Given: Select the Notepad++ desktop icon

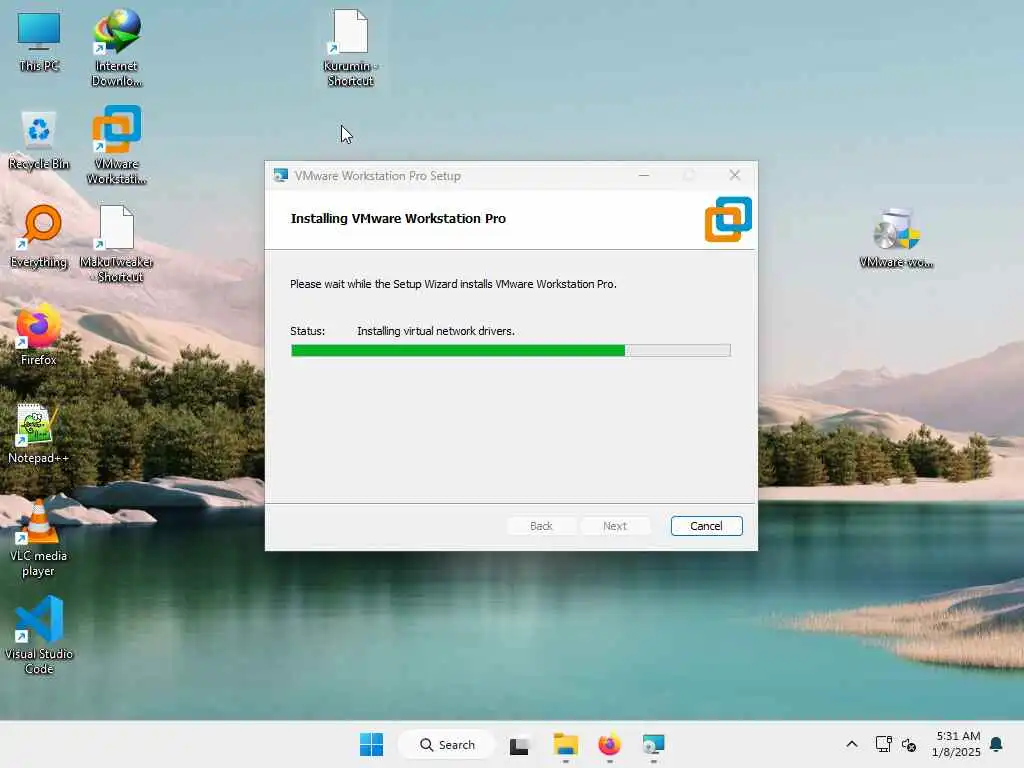Looking at the screenshot, I should pos(39,434).
